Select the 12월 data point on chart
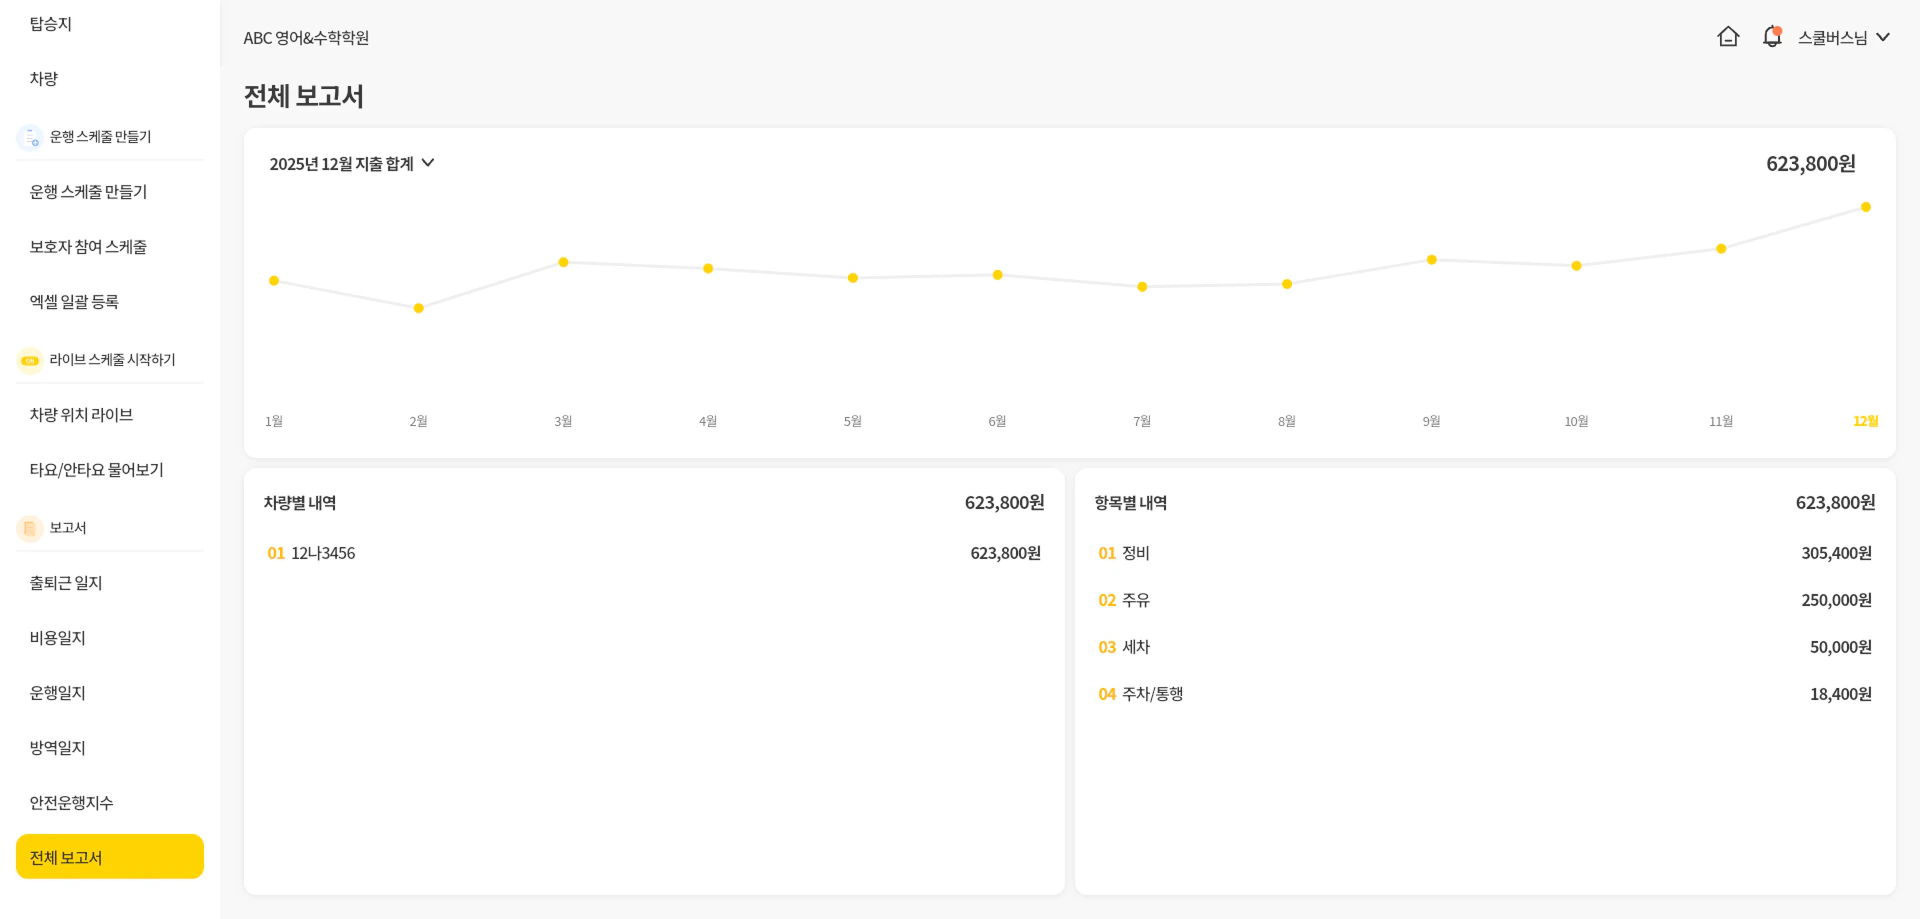The height and width of the screenshot is (919, 1920). click(1865, 207)
